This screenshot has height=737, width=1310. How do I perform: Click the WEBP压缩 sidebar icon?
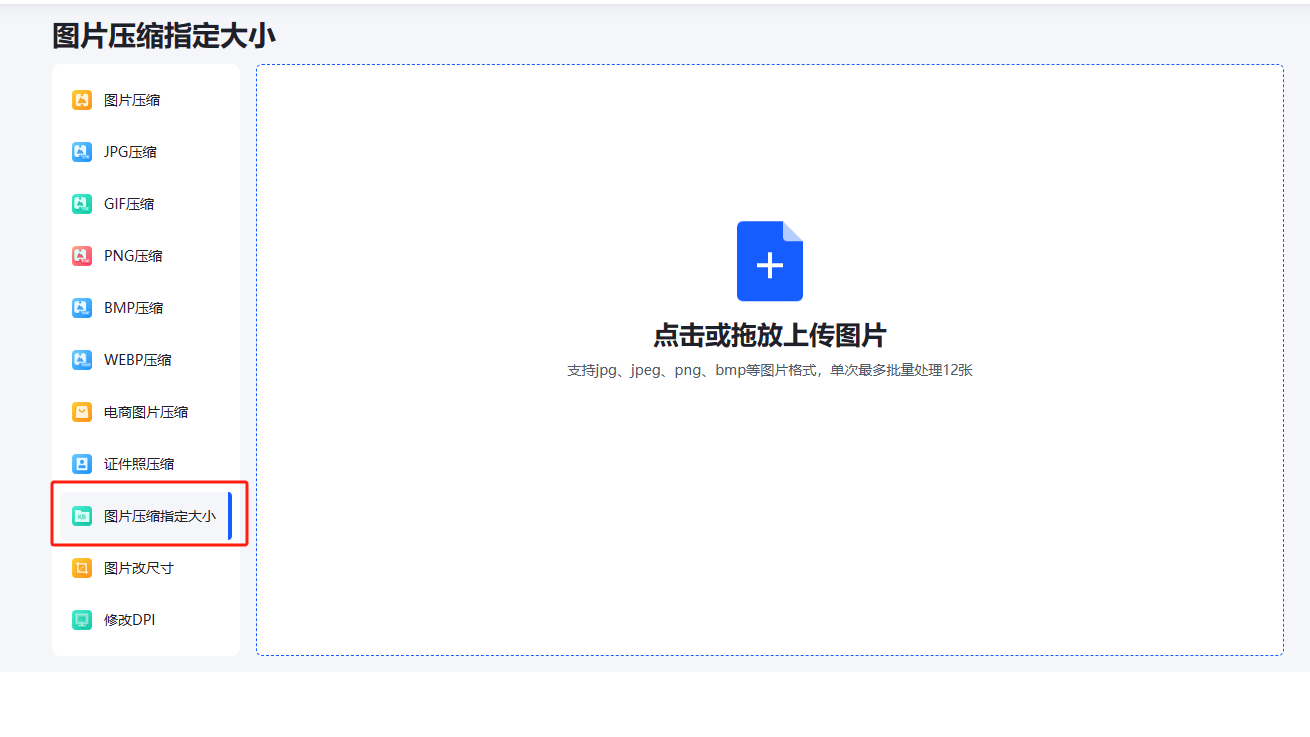(x=82, y=360)
